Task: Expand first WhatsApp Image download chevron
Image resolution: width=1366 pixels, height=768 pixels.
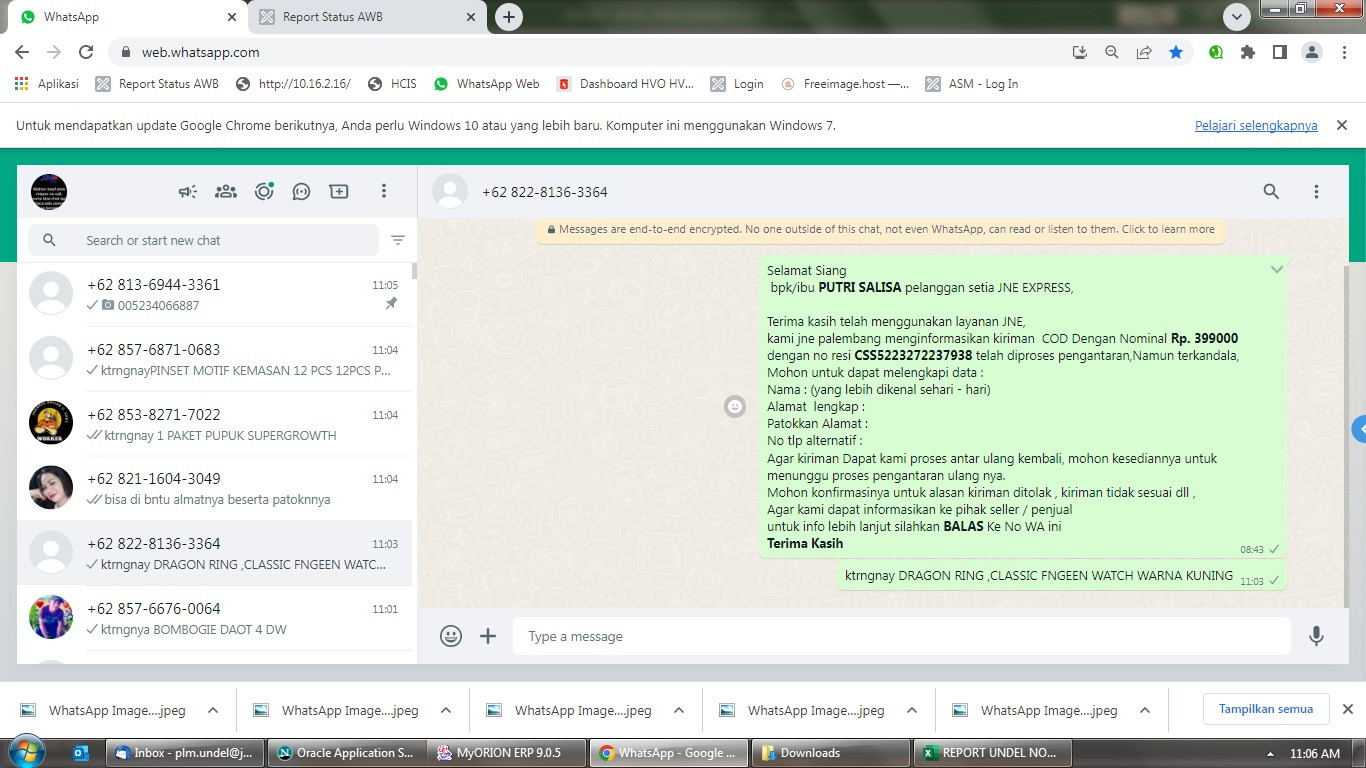Action: click(213, 710)
